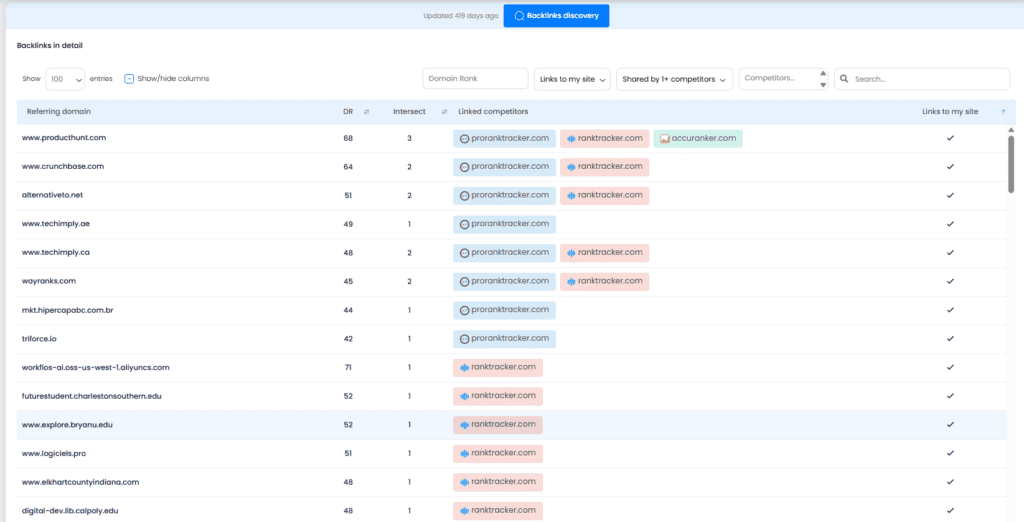This screenshot has height=522, width=1024.
Task: Open the wayranks.com referring domain link
Action: [x=49, y=281]
